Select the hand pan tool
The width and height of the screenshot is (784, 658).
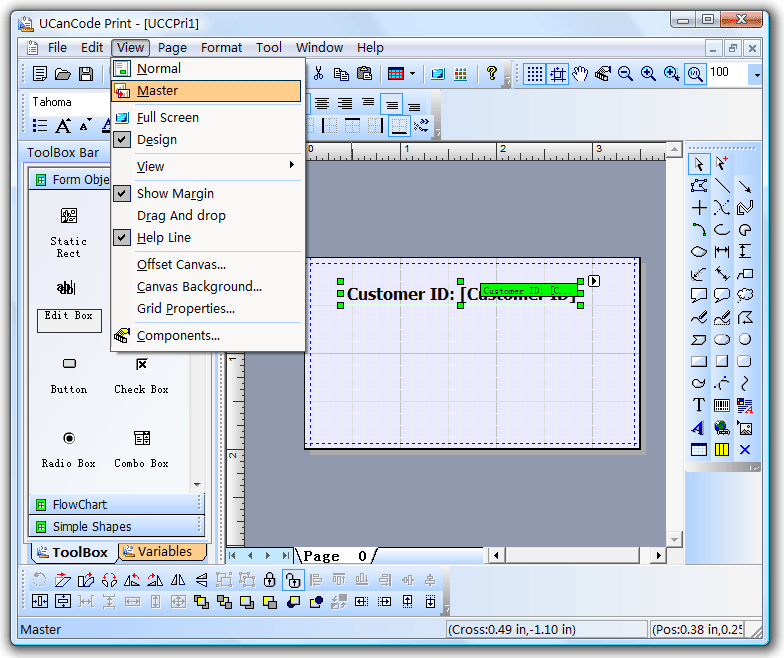click(580, 74)
